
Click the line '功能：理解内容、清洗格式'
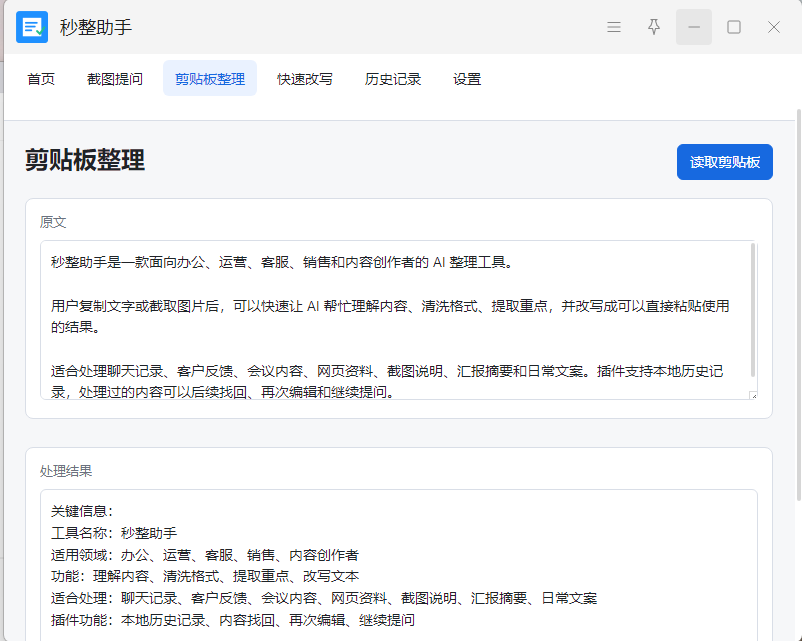point(205,577)
